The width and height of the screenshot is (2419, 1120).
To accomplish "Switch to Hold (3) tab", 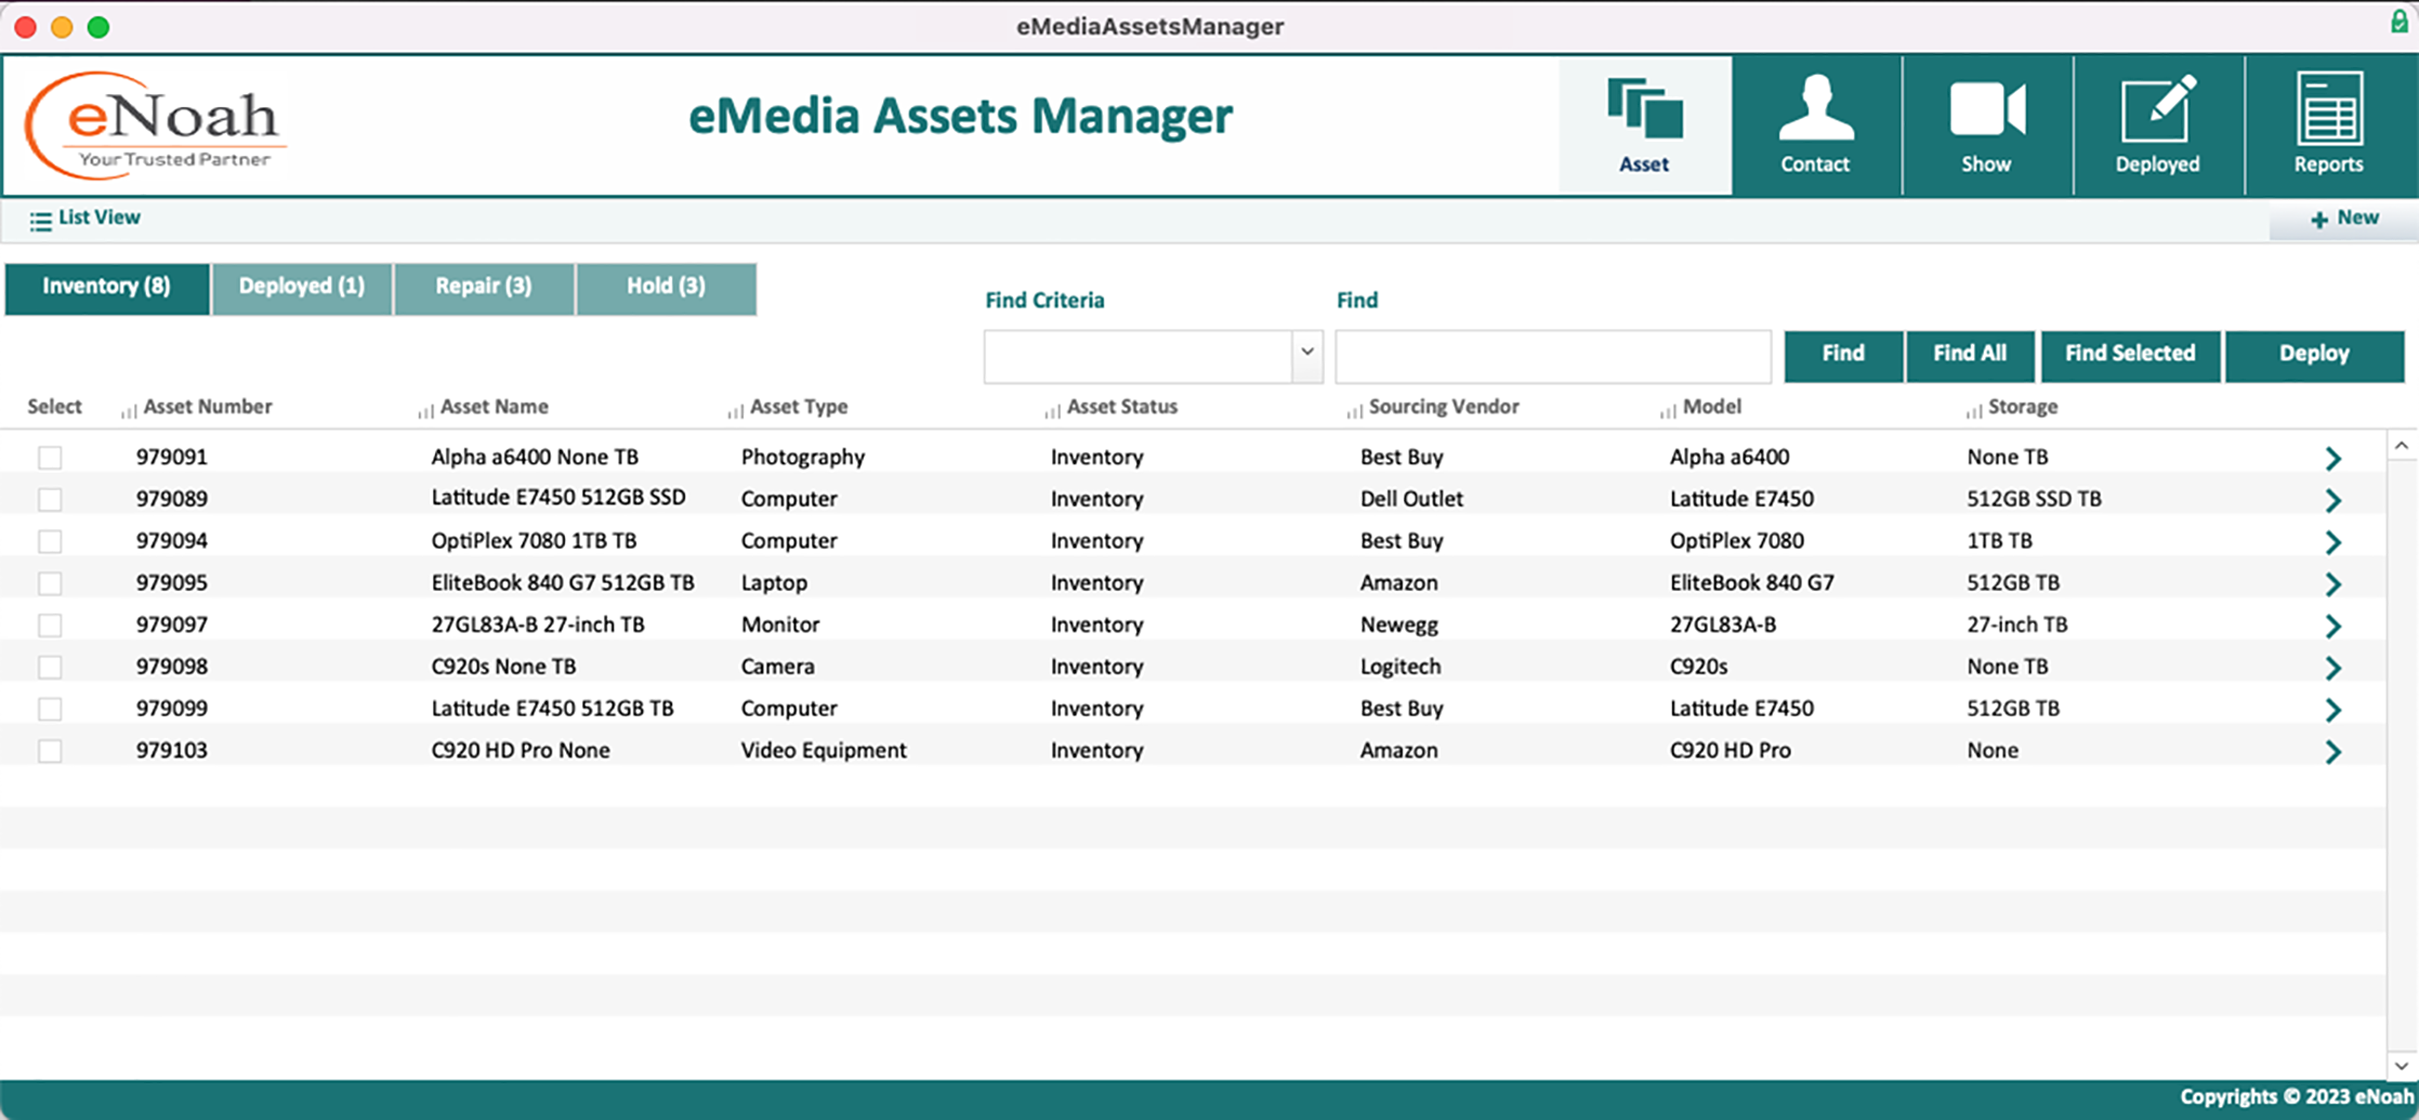I will tap(666, 288).
